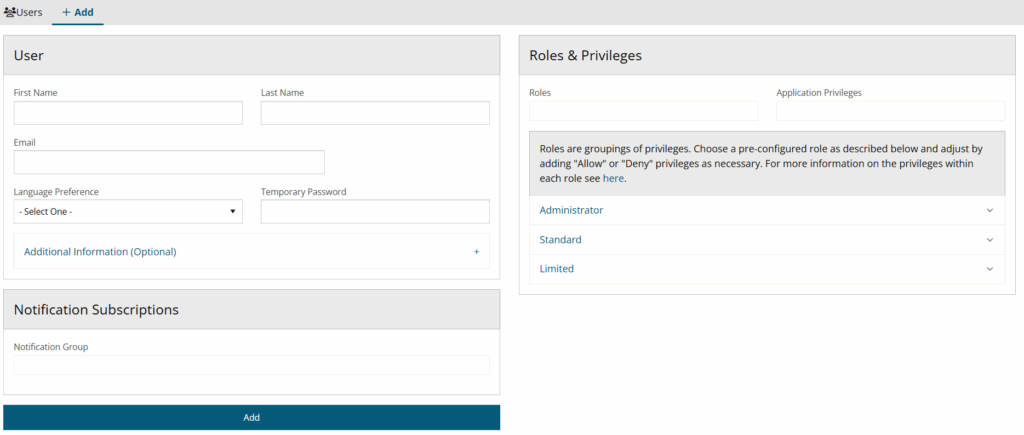Focus the First Name field
This screenshot has width=1024, height=435.
pos(128,113)
